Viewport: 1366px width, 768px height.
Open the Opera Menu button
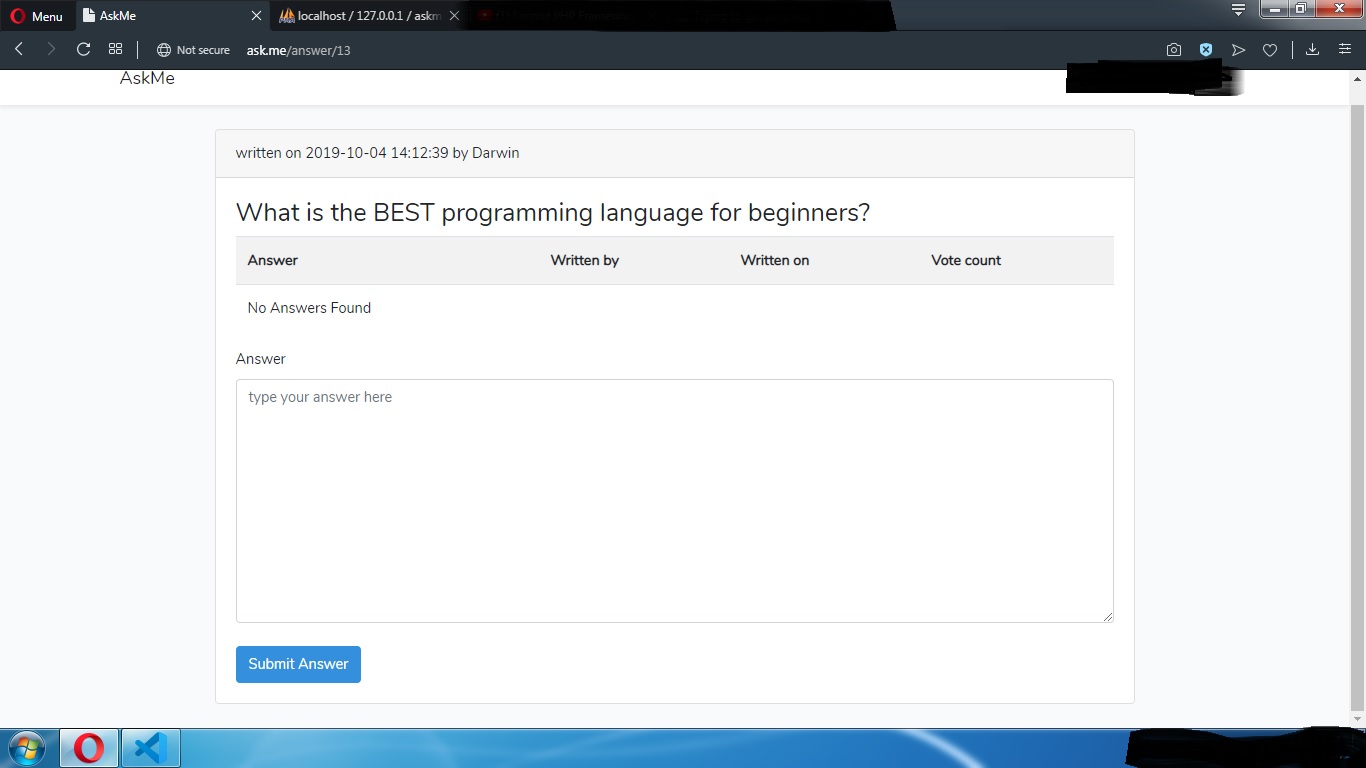[x=37, y=16]
